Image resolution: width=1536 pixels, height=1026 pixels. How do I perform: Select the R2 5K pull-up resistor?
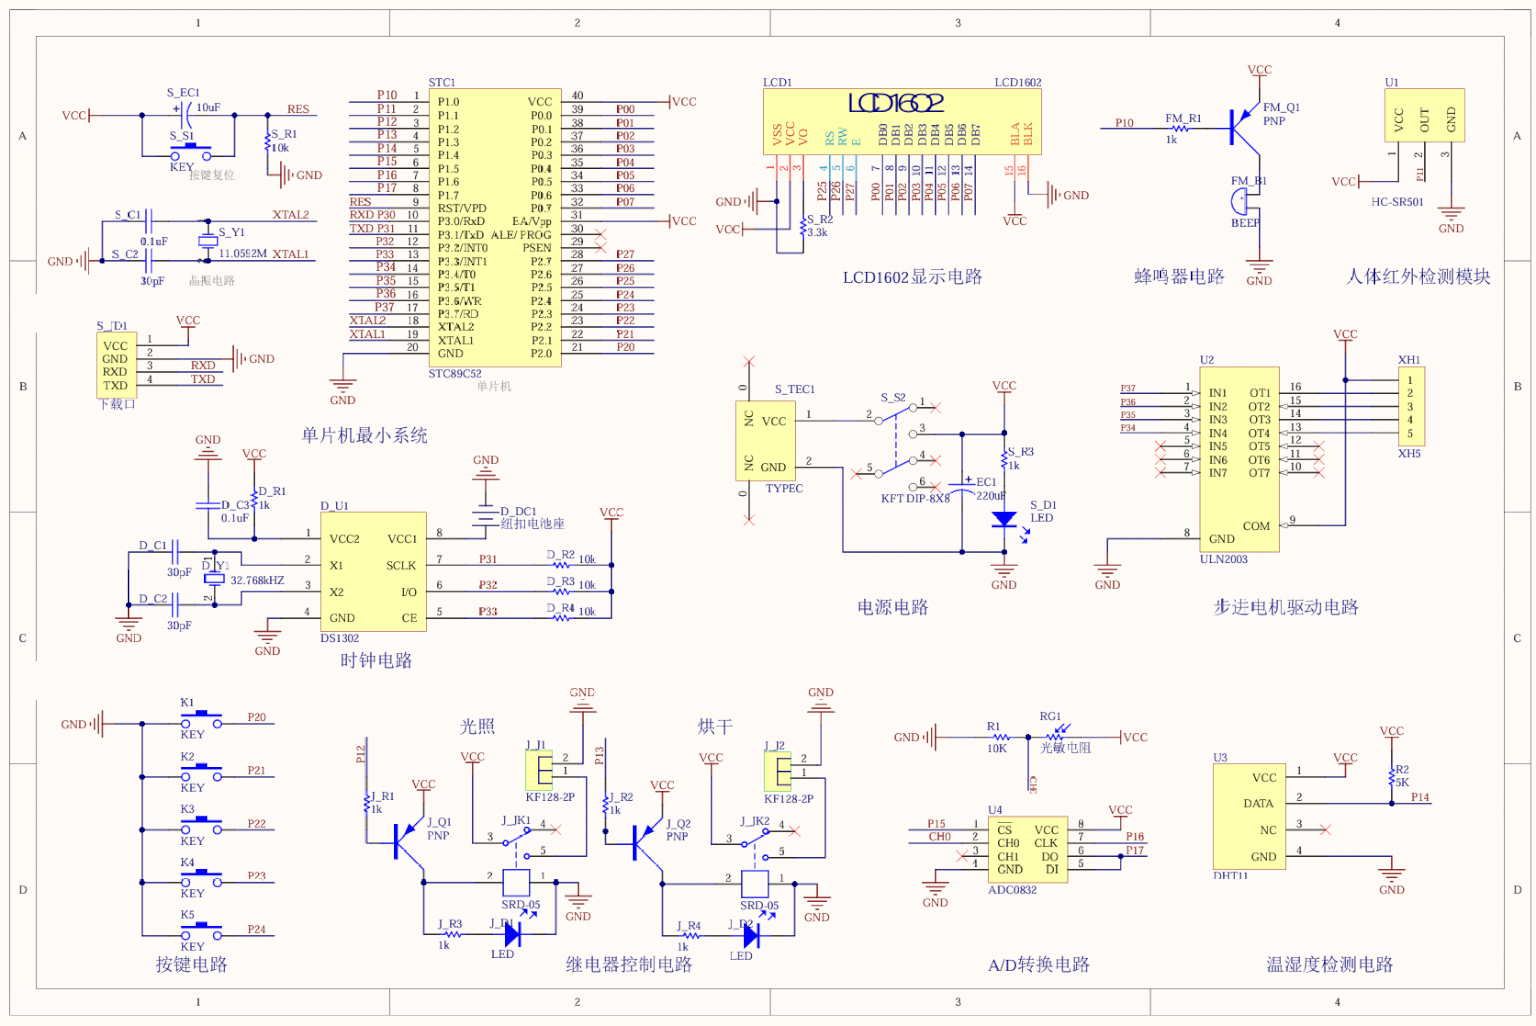pos(1391,776)
